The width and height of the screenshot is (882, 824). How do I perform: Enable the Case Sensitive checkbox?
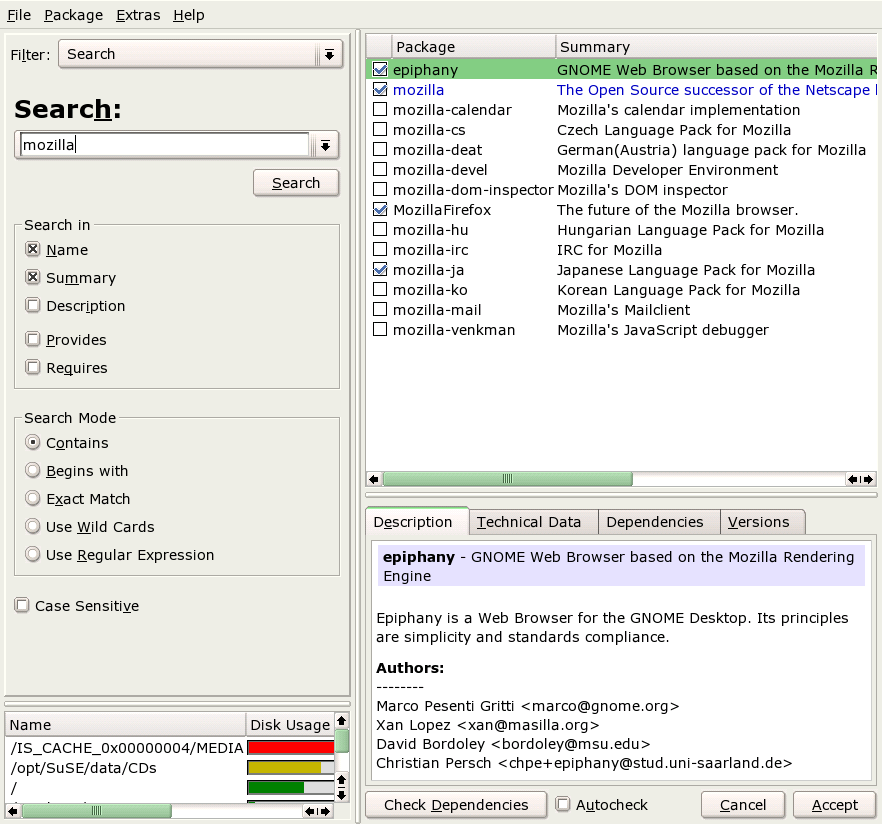[x=22, y=606]
